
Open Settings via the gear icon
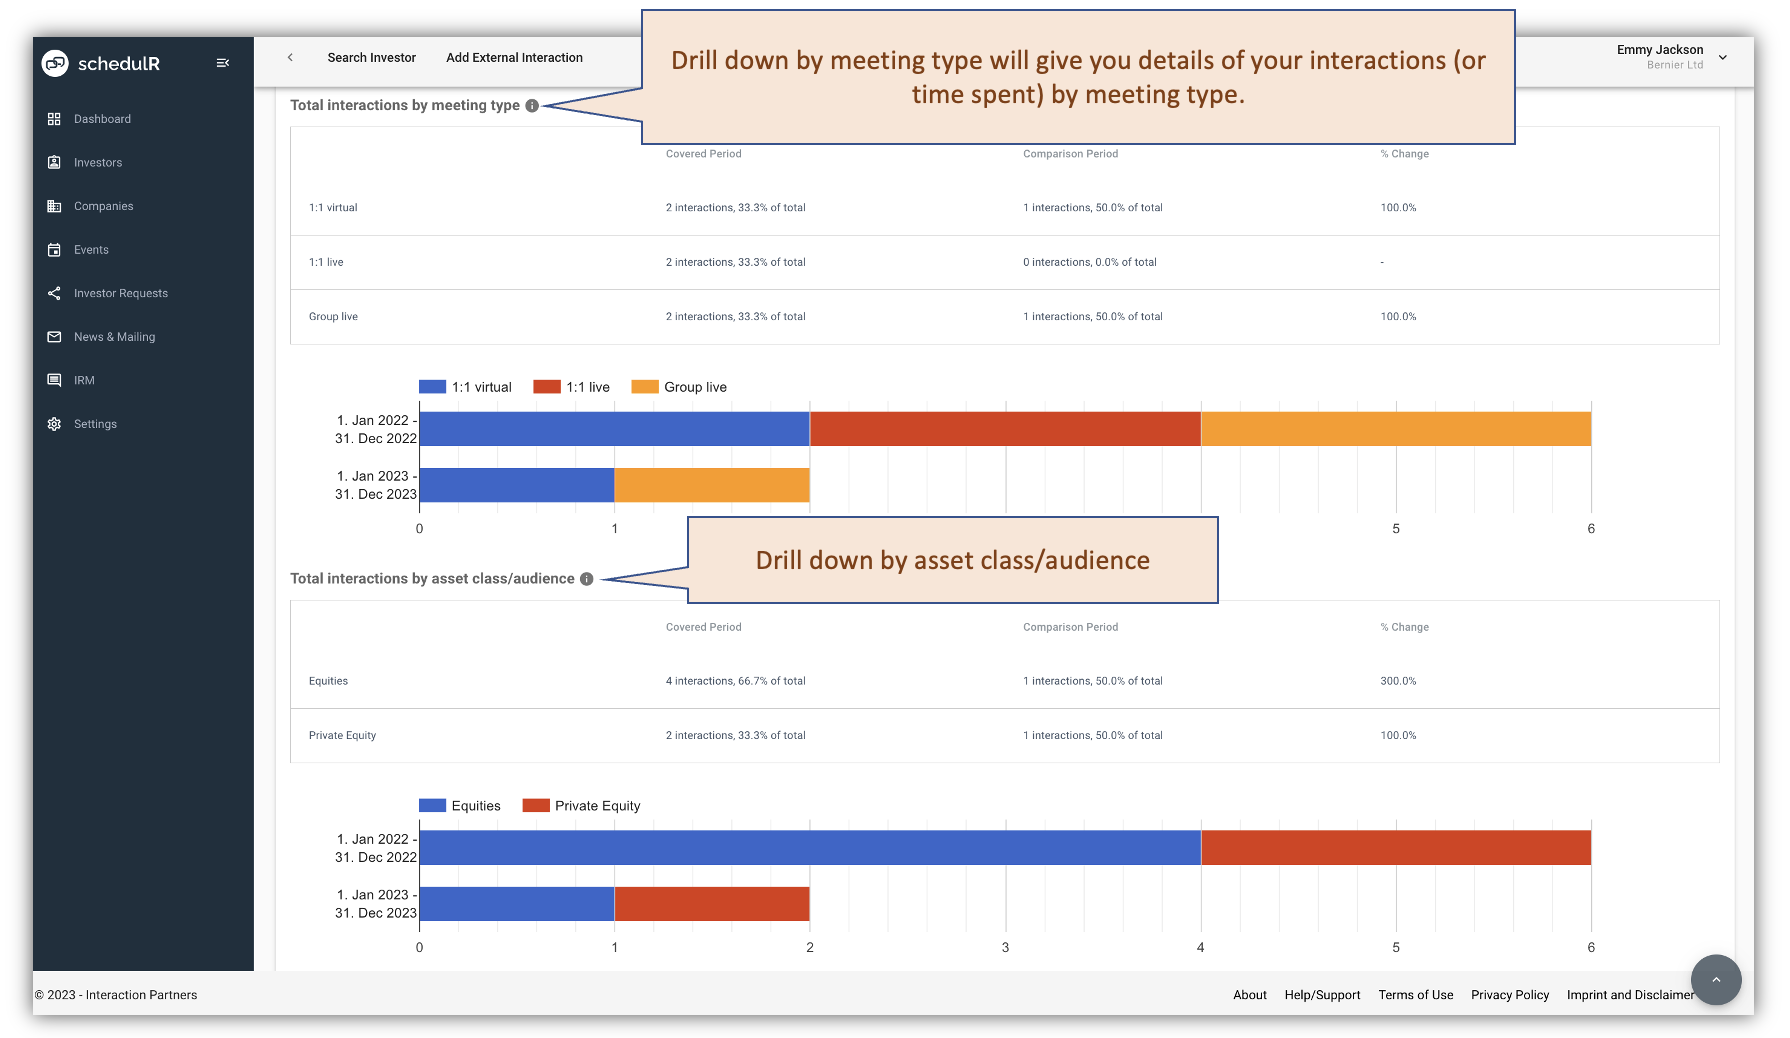tap(55, 423)
